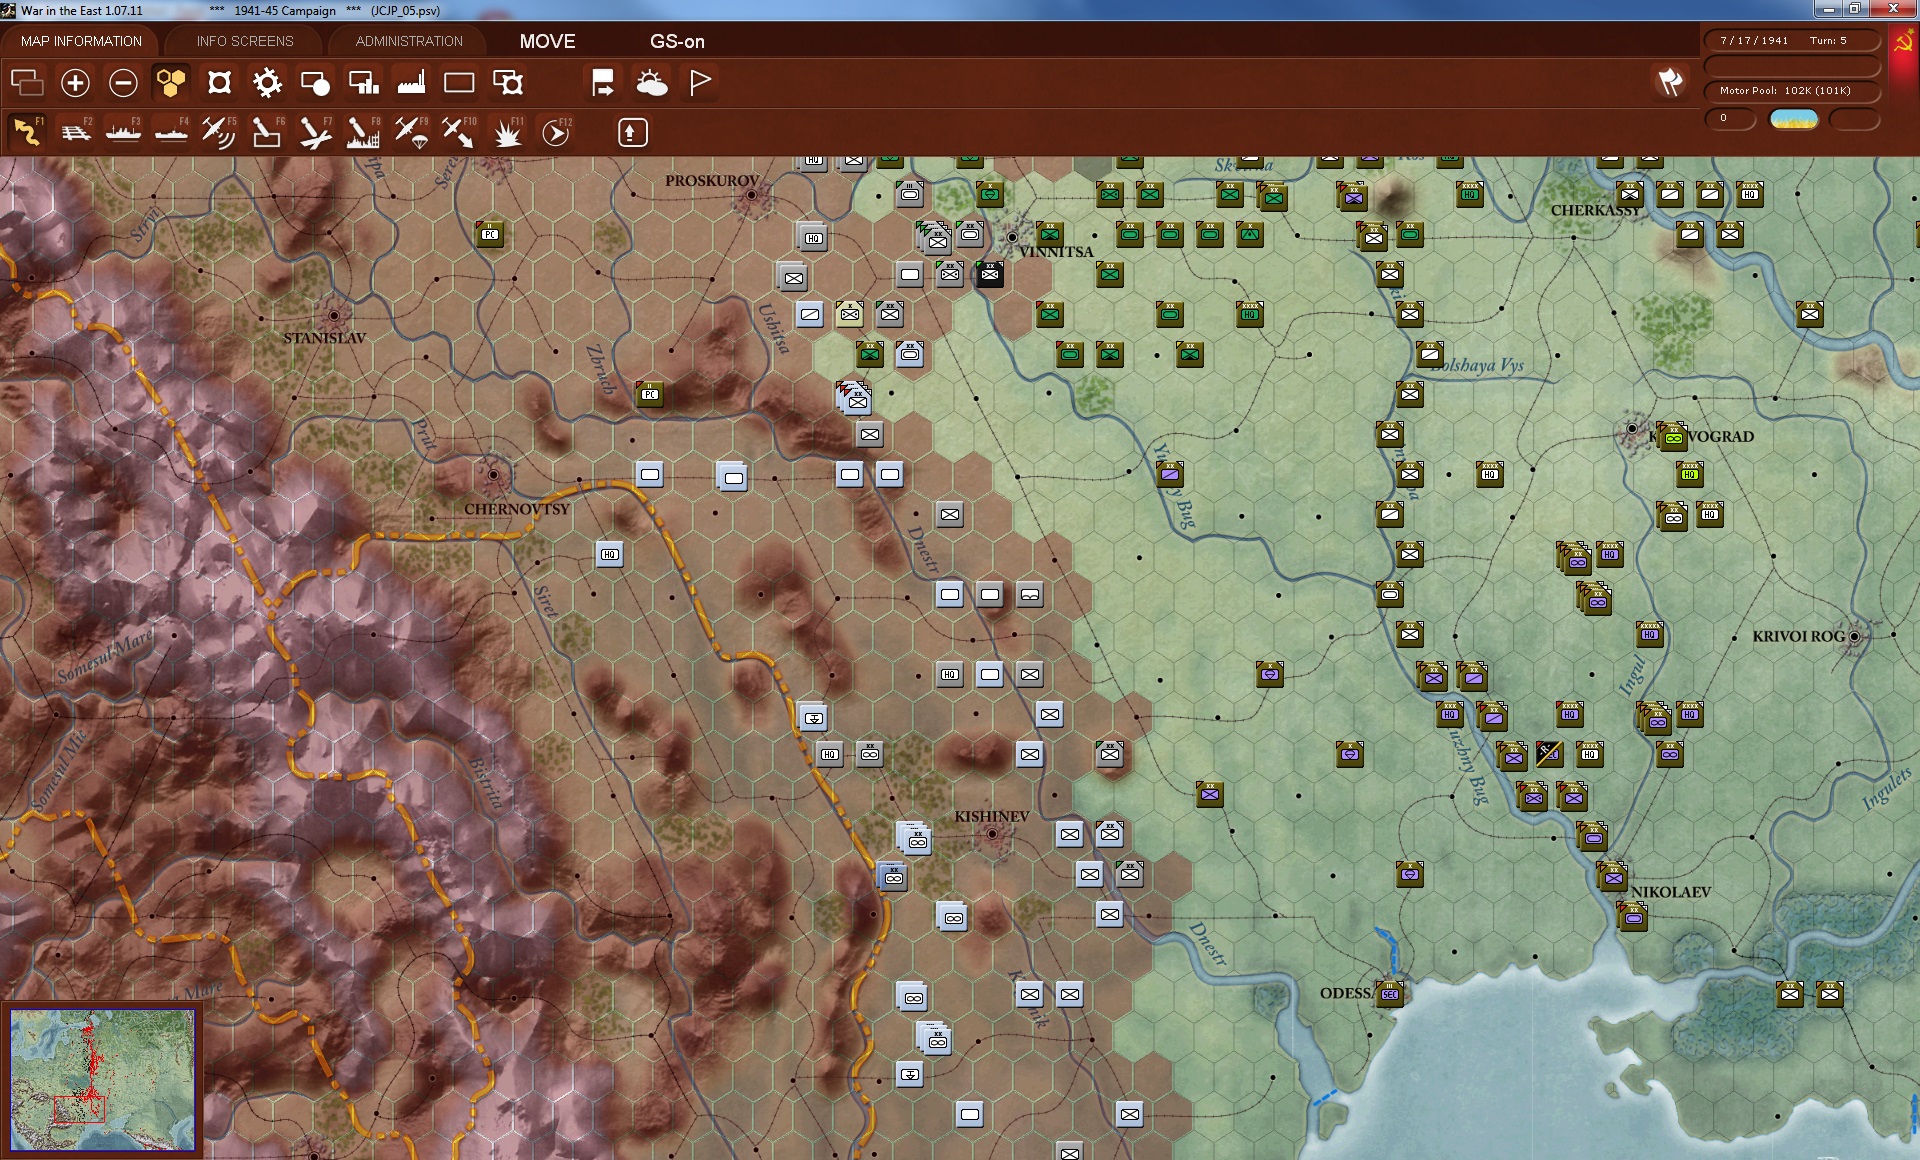This screenshot has width=1920, height=1160.
Task: Click the Soviet hammer and sickle flag
Action: (1903, 44)
